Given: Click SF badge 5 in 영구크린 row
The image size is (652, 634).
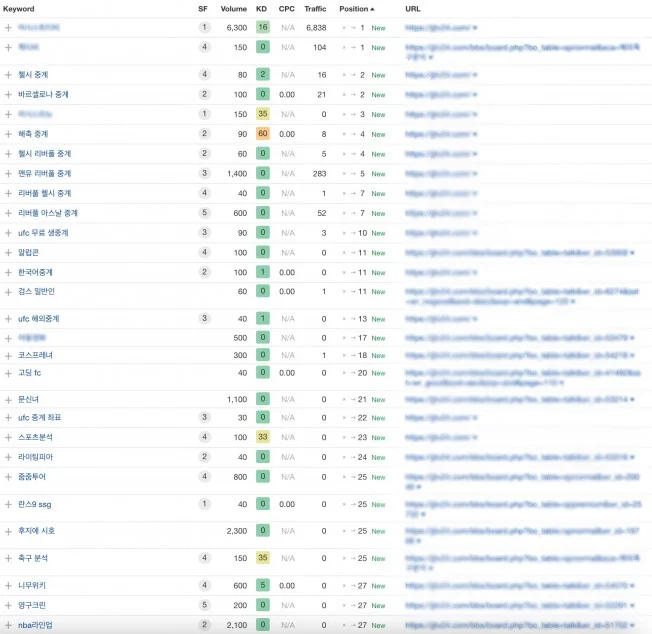Looking at the screenshot, I should (204, 605).
